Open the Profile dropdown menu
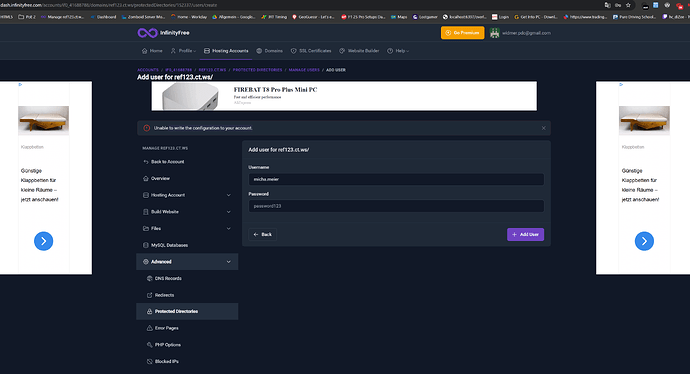The width and height of the screenshot is (690, 374). pyautogui.click(x=183, y=51)
